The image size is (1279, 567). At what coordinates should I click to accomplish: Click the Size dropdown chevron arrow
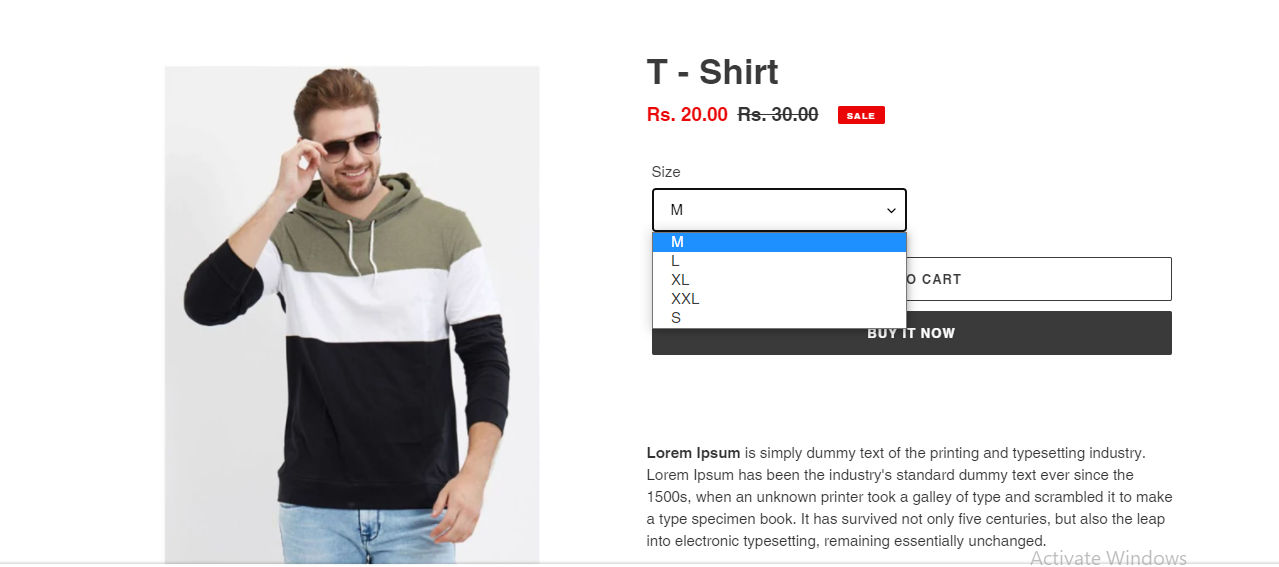coord(890,210)
